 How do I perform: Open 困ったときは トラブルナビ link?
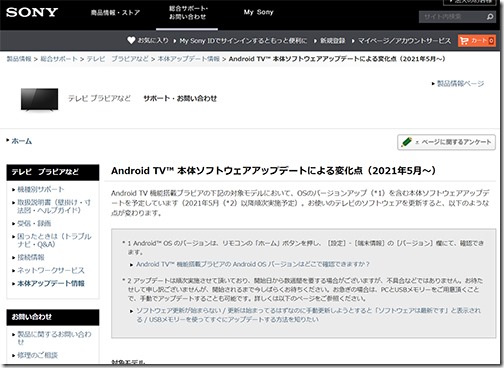[x=54, y=240]
